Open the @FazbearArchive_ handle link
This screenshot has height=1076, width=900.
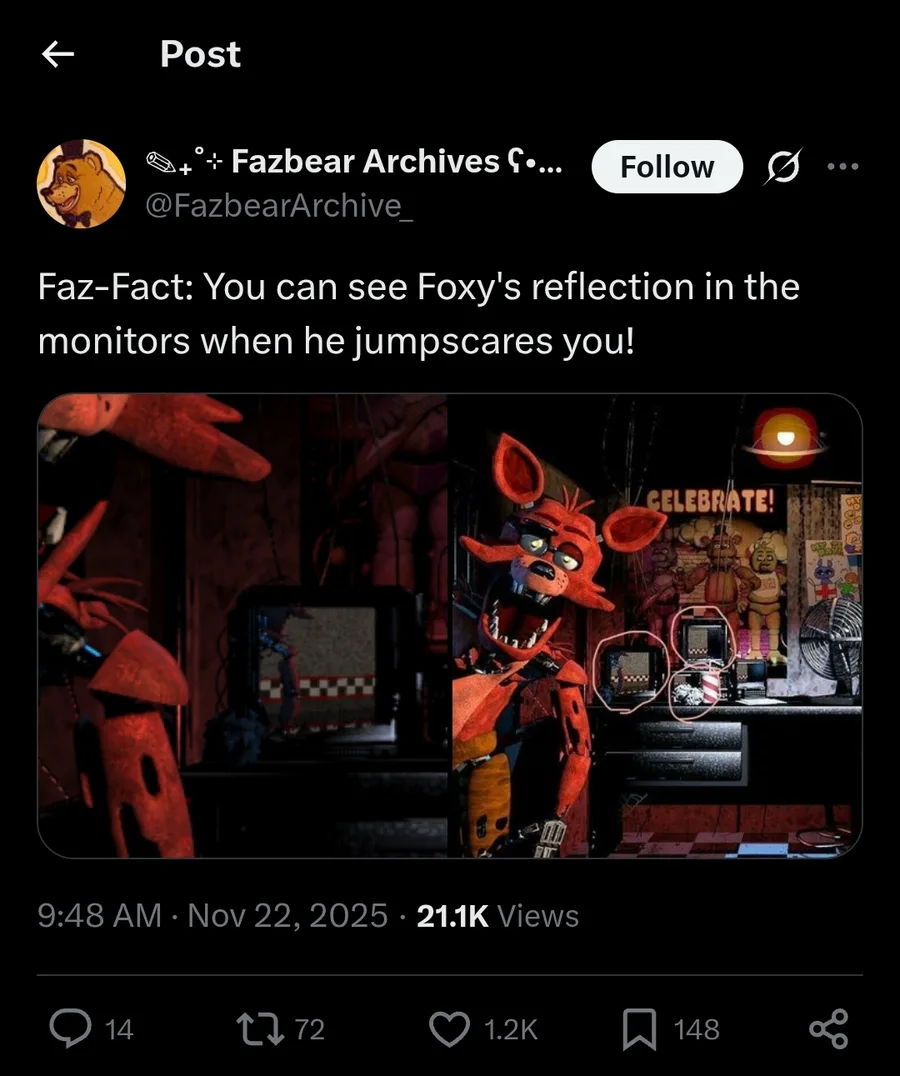(279, 205)
